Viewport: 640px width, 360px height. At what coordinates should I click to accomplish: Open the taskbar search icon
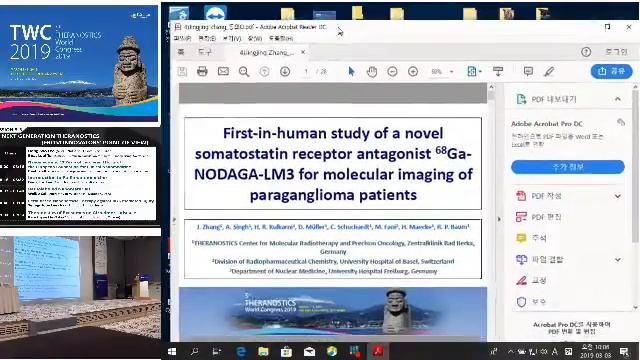tap(194, 351)
